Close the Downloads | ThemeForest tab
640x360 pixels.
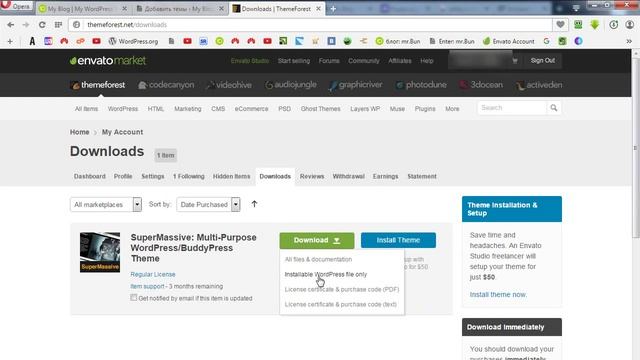tap(318, 9)
